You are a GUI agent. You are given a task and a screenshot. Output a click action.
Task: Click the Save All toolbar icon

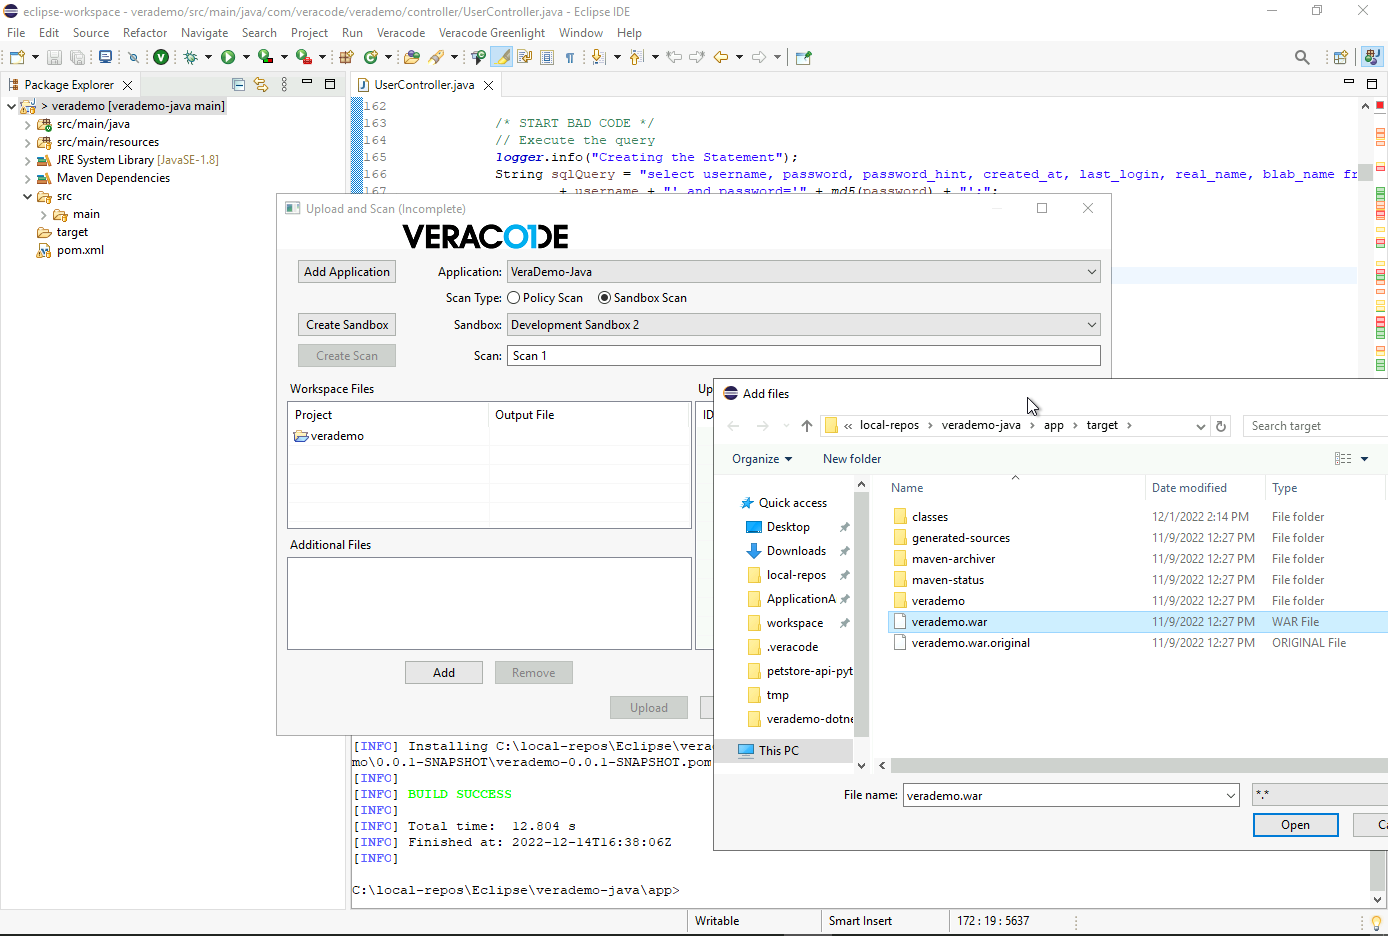pyautogui.click(x=77, y=57)
